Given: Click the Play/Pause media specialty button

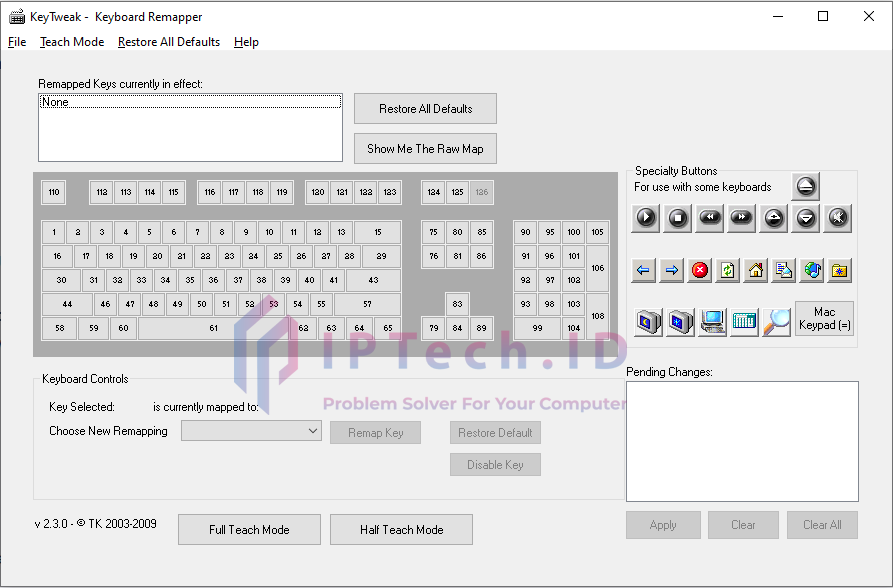Looking at the screenshot, I should (646, 218).
